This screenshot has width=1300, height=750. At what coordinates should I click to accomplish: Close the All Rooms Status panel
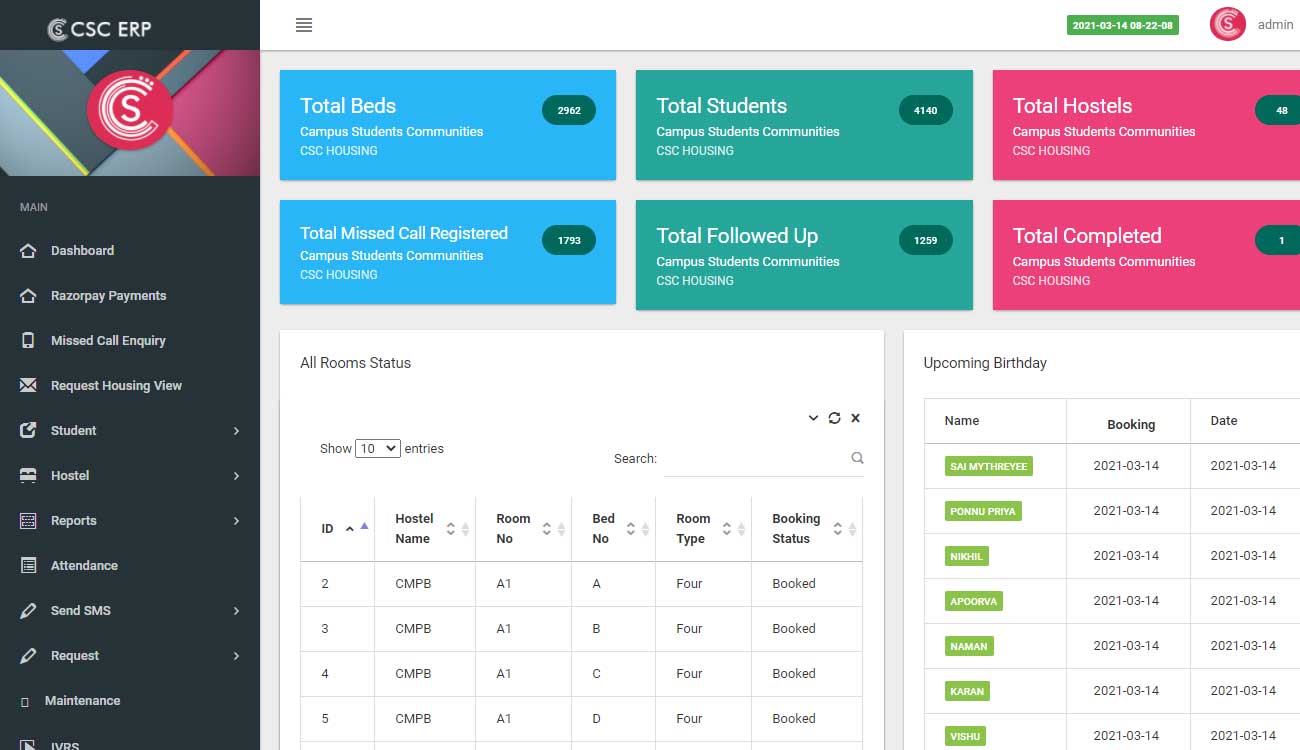click(x=855, y=418)
